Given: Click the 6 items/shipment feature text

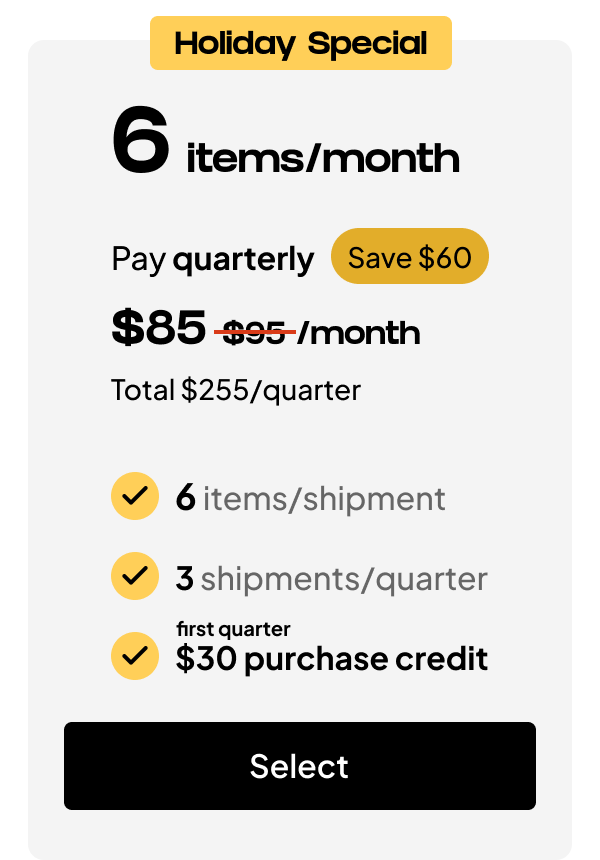Looking at the screenshot, I should point(310,498).
